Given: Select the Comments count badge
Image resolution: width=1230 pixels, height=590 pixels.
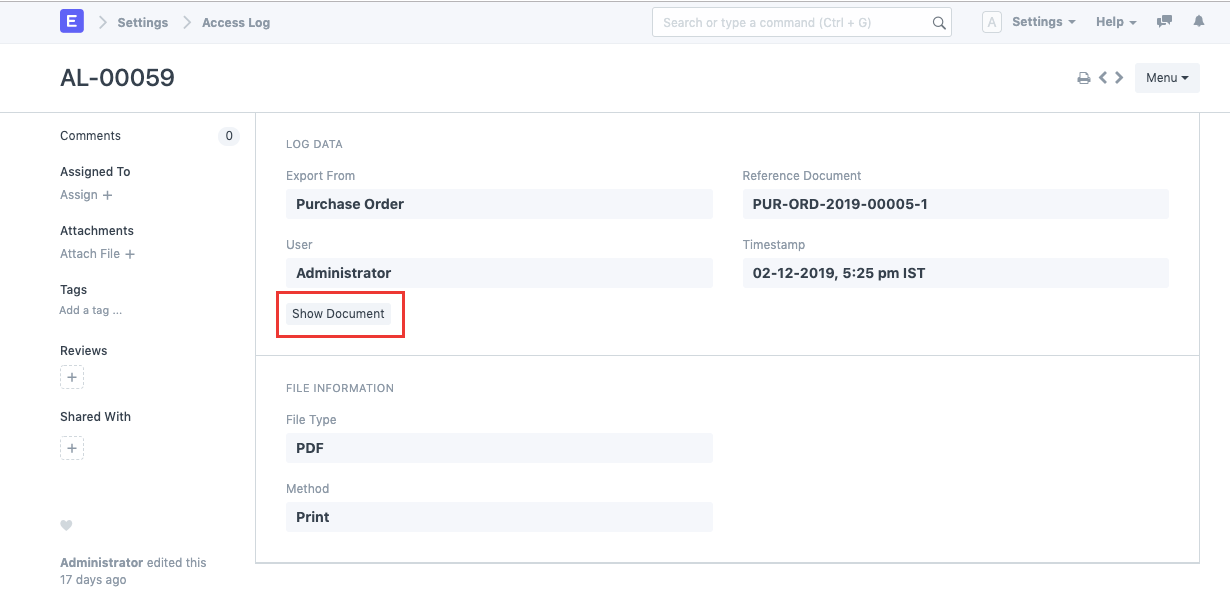Looking at the screenshot, I should 228,136.
